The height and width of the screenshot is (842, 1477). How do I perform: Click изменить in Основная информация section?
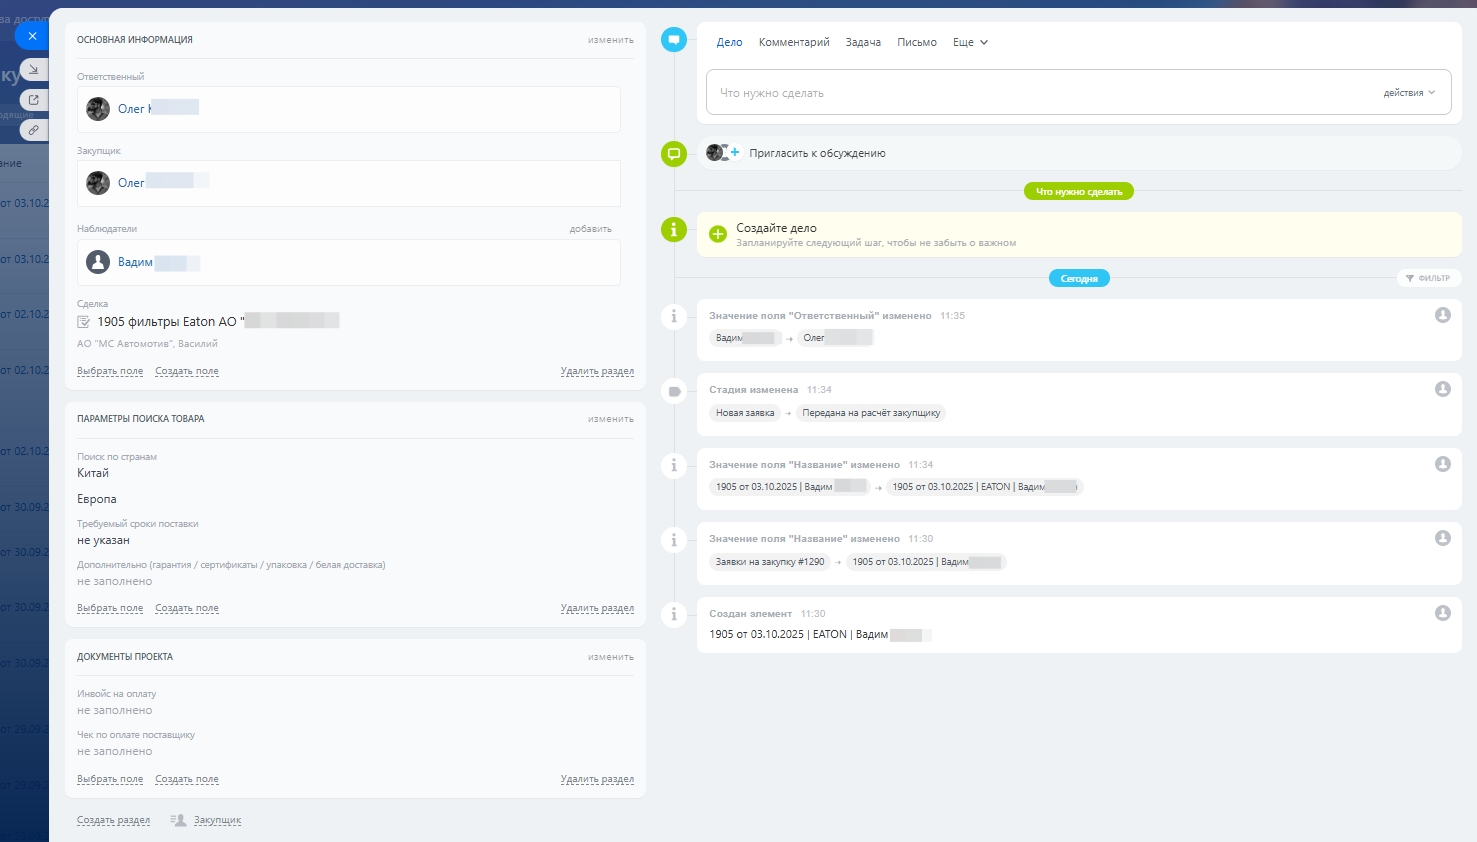(x=610, y=40)
